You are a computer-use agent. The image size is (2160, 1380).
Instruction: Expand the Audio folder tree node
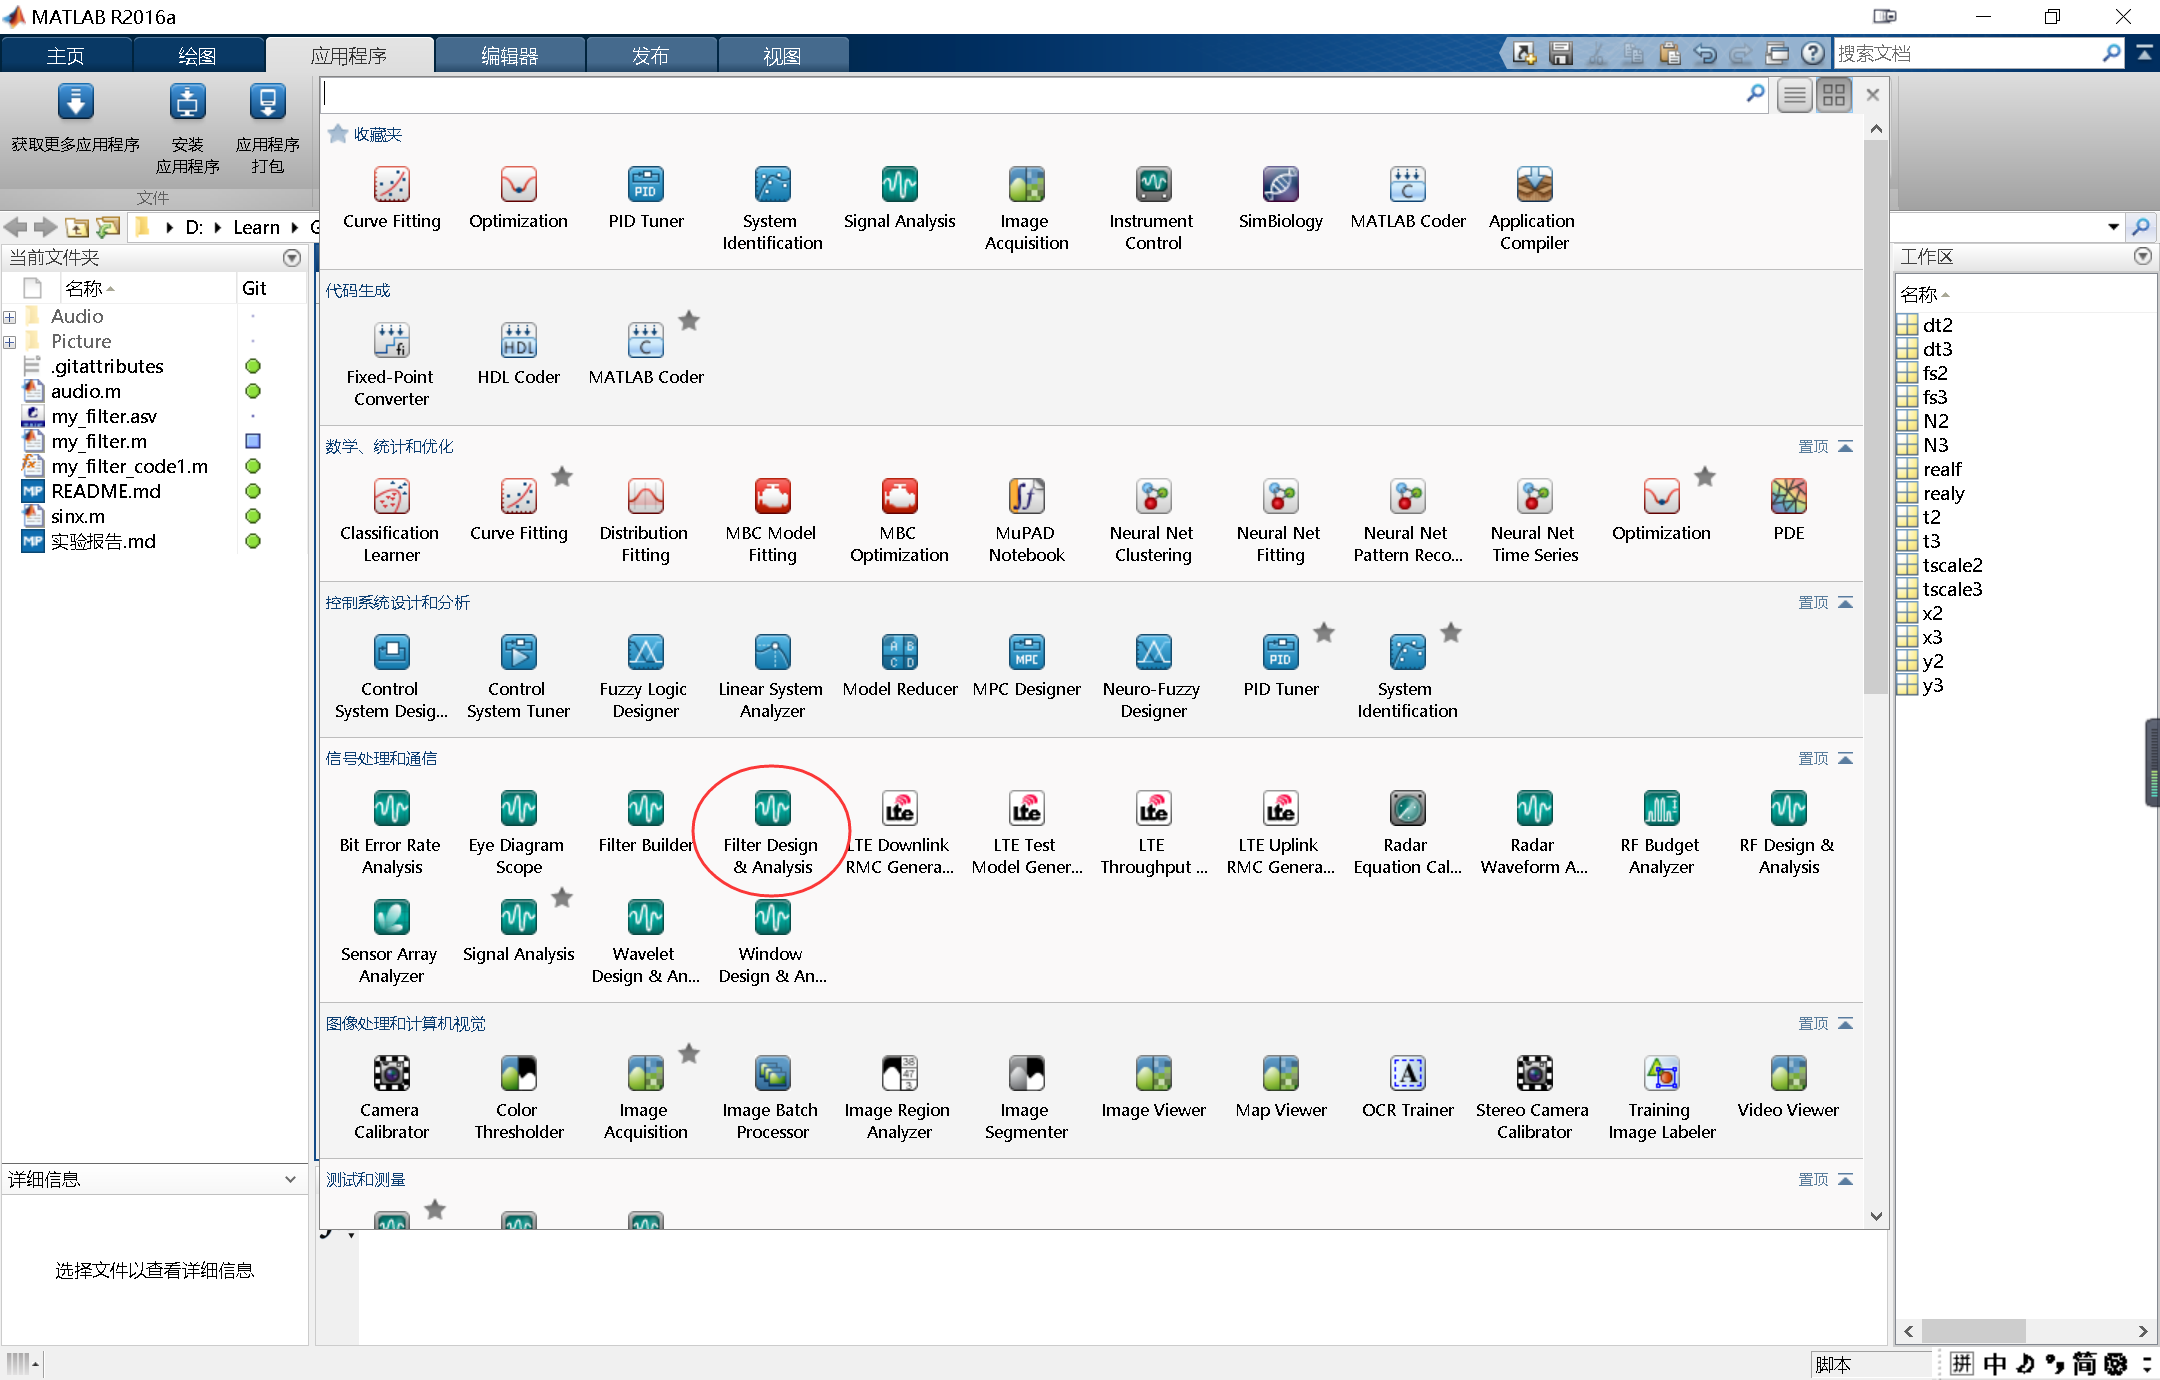[x=10, y=317]
